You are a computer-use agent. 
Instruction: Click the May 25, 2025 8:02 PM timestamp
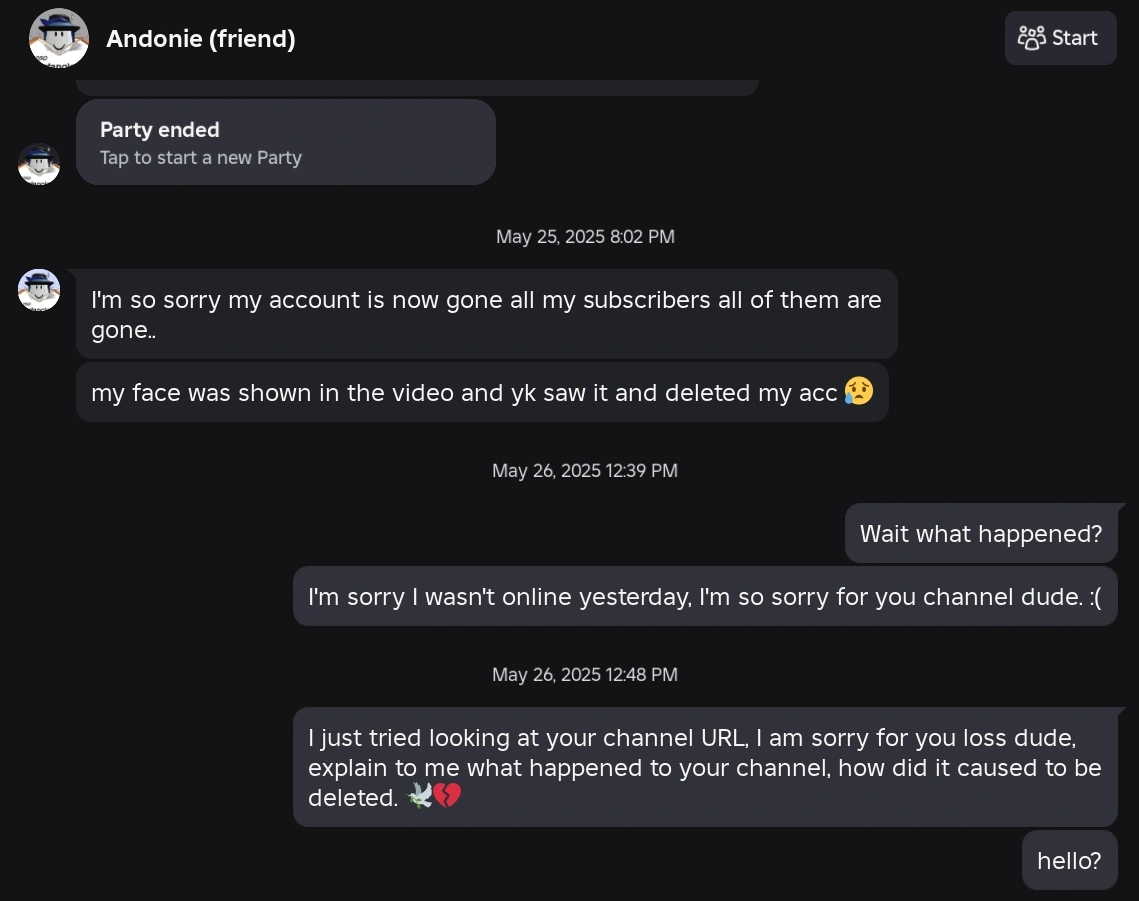[585, 237]
